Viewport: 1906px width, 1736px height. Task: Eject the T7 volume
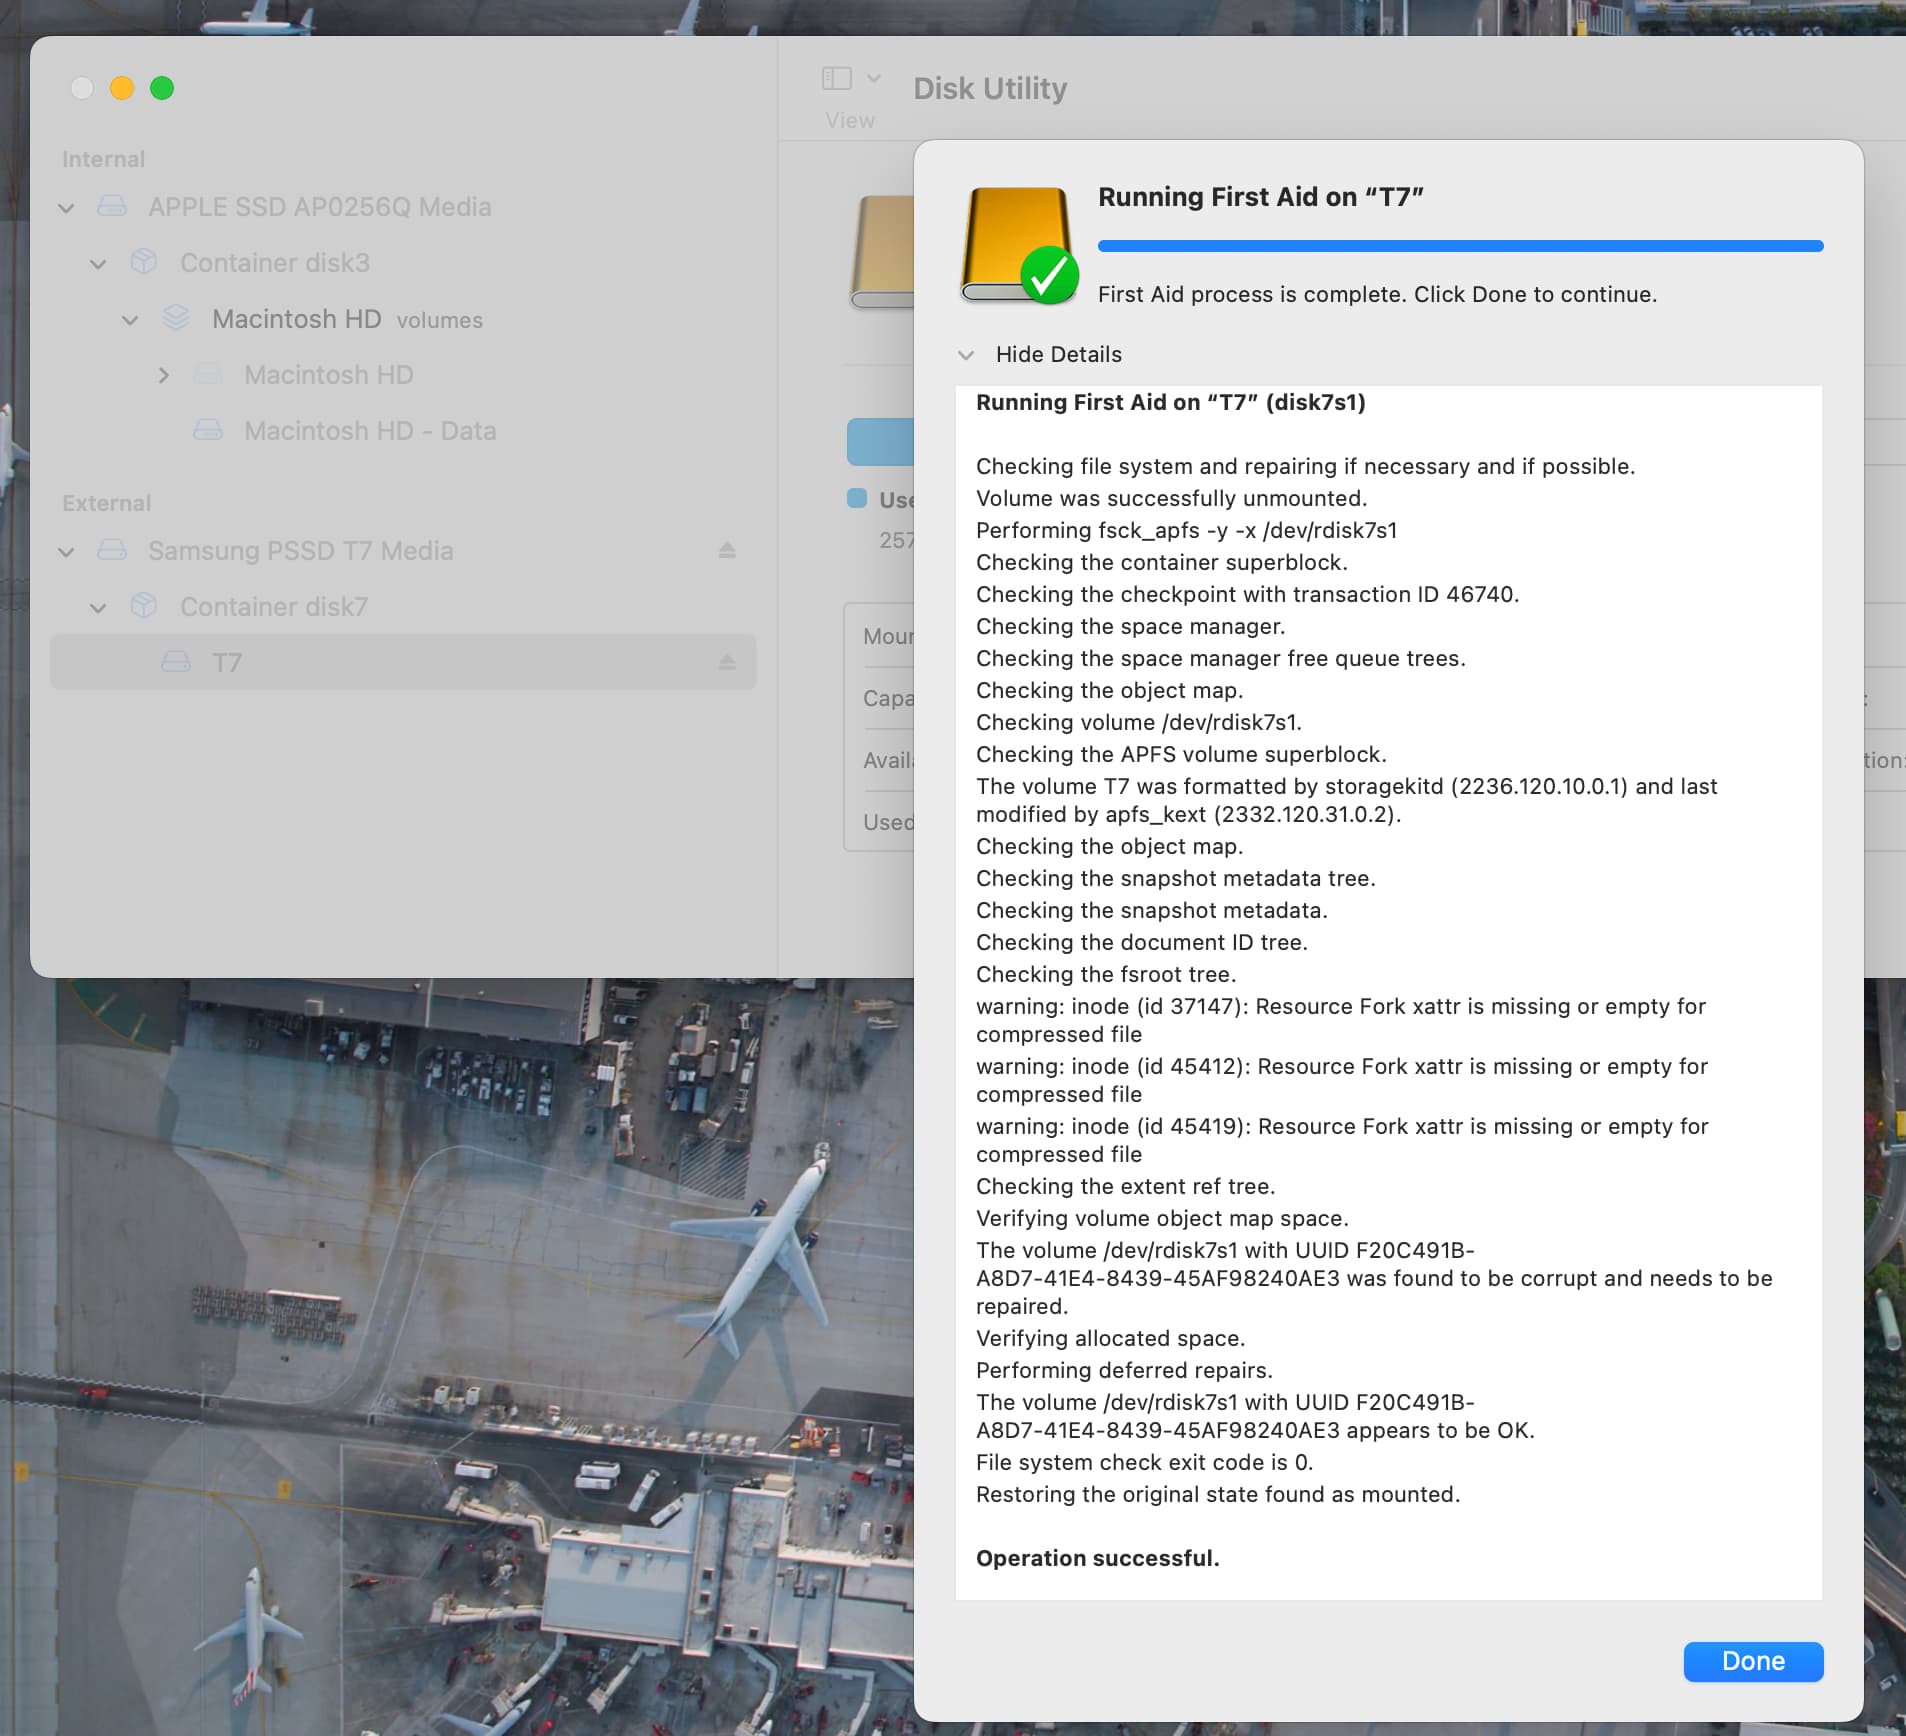(x=727, y=662)
